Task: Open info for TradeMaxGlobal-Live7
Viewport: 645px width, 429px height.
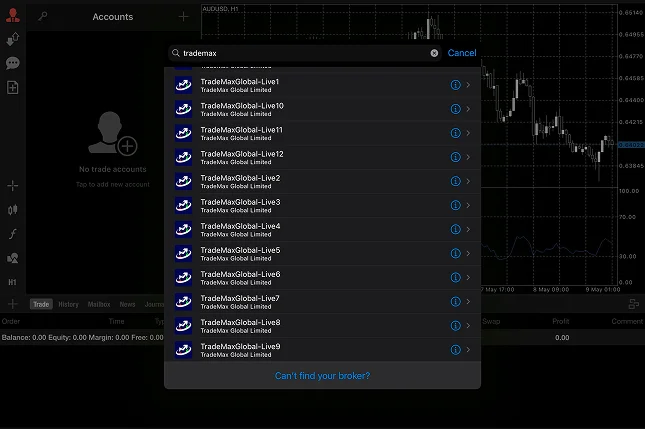Action: (455, 301)
